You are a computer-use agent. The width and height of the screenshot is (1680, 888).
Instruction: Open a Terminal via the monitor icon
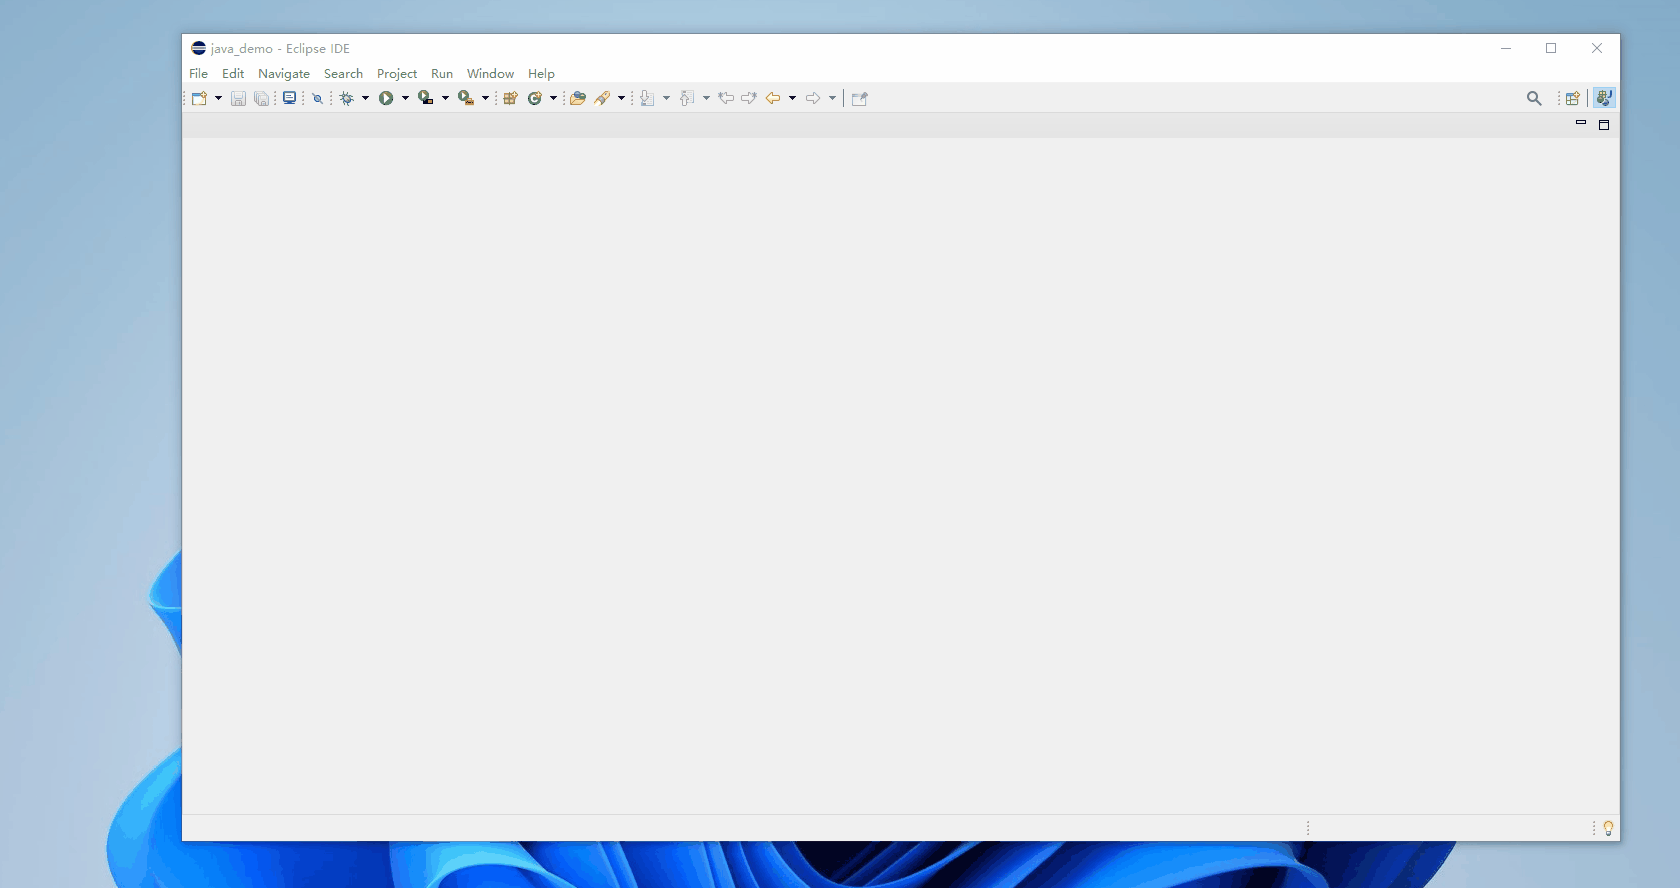point(289,98)
